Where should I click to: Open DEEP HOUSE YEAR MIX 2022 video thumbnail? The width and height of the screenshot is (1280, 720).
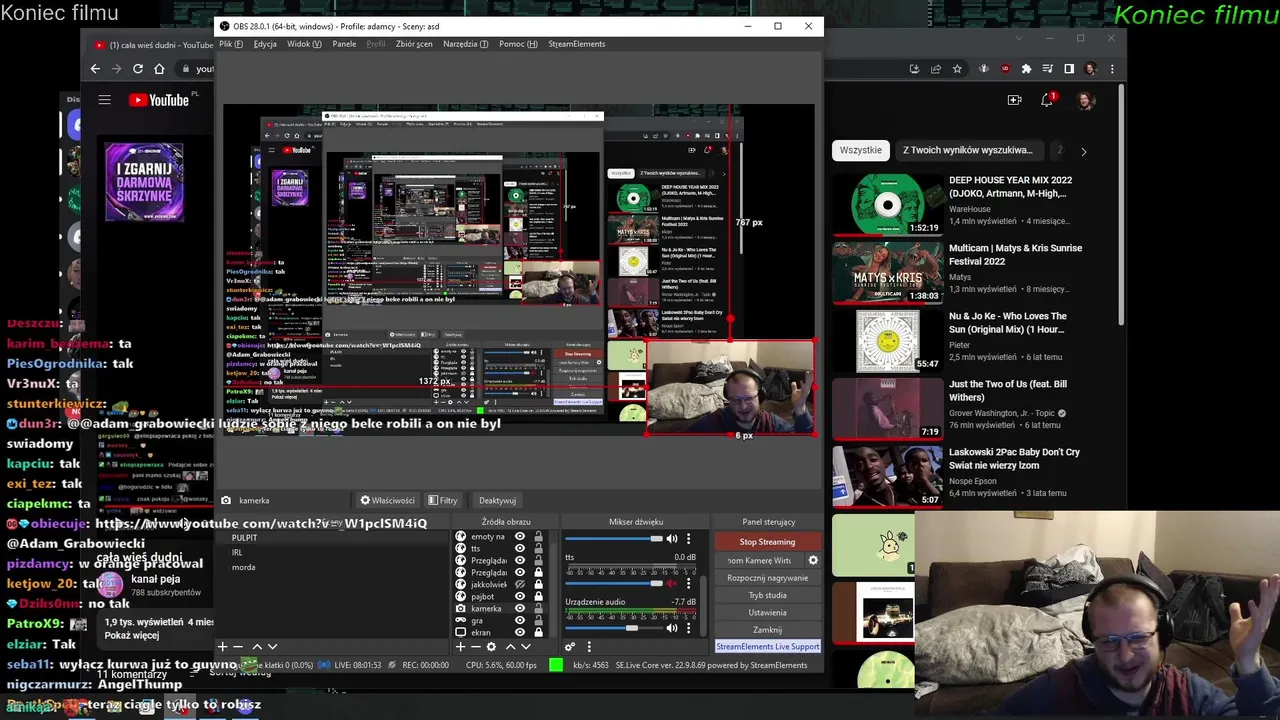pos(888,204)
